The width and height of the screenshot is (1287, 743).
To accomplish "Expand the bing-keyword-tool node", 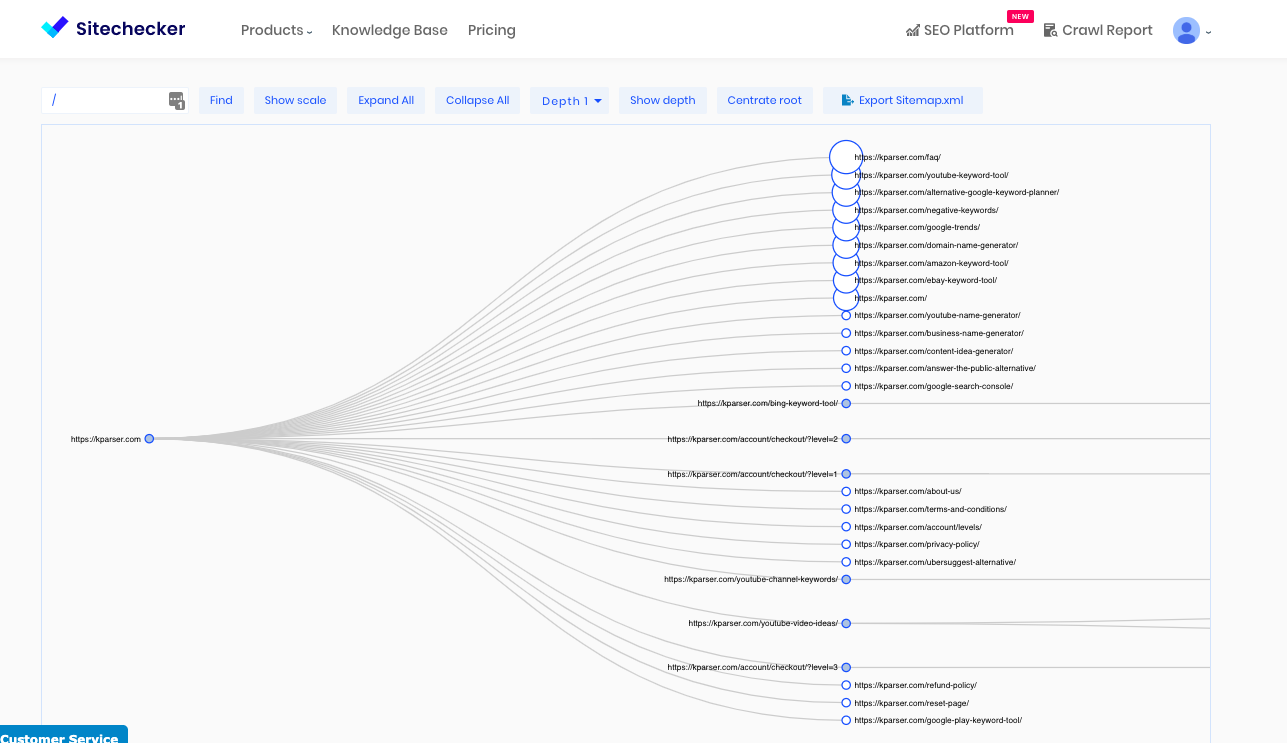I will click(846, 403).
